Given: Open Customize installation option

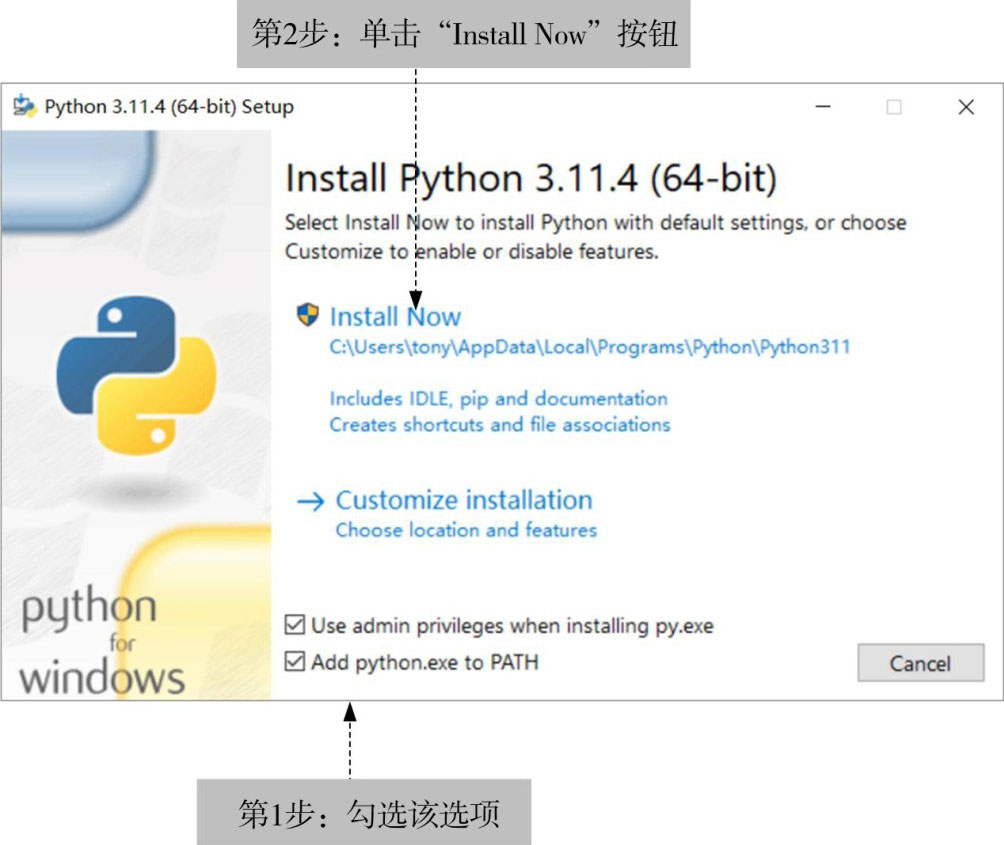Looking at the screenshot, I should (x=464, y=500).
